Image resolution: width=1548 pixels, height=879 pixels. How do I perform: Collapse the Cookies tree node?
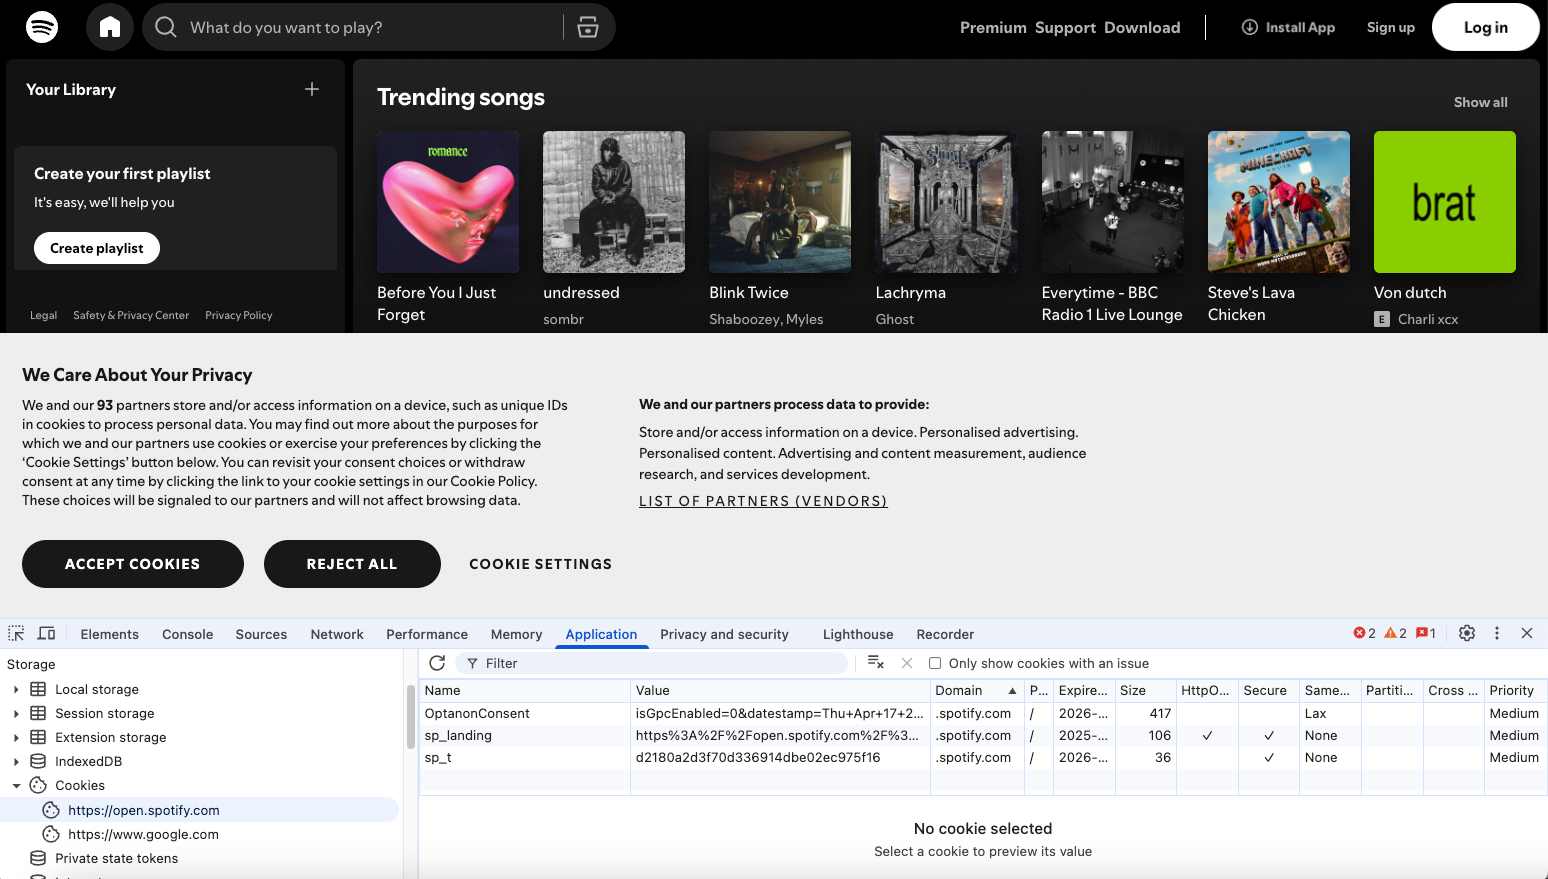pos(16,786)
